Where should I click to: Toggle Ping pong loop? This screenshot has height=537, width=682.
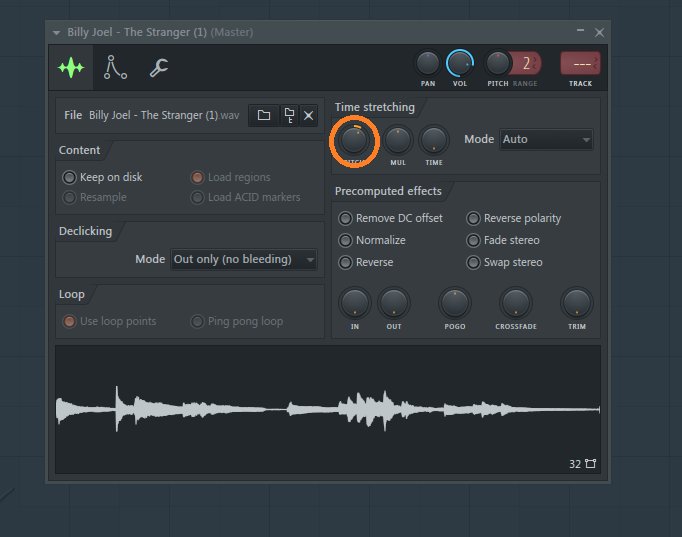[x=237, y=321]
